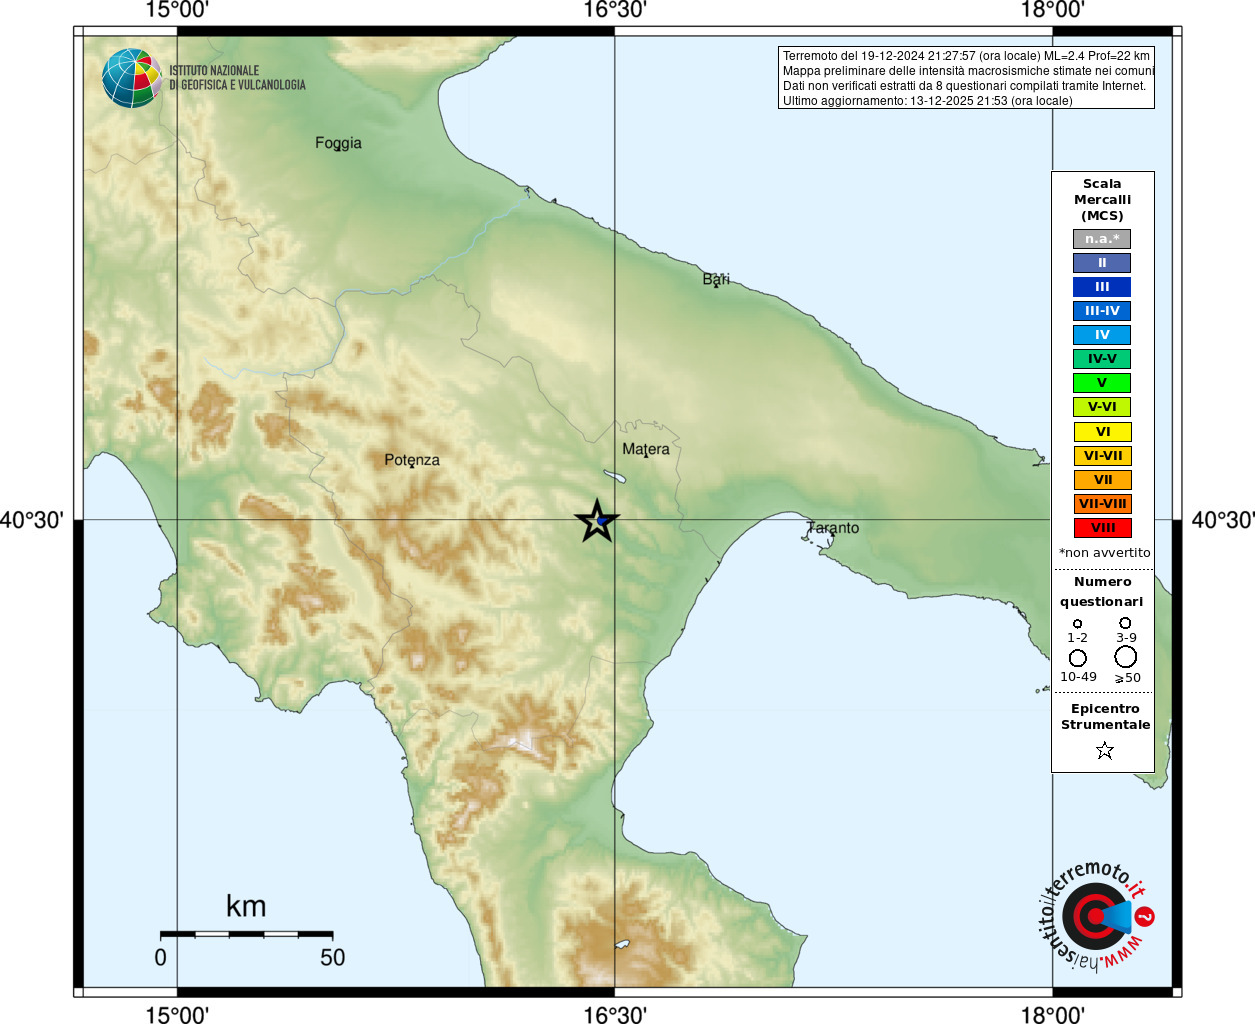Select the blue III intensity swatch
The image size is (1255, 1024).
[1102, 287]
